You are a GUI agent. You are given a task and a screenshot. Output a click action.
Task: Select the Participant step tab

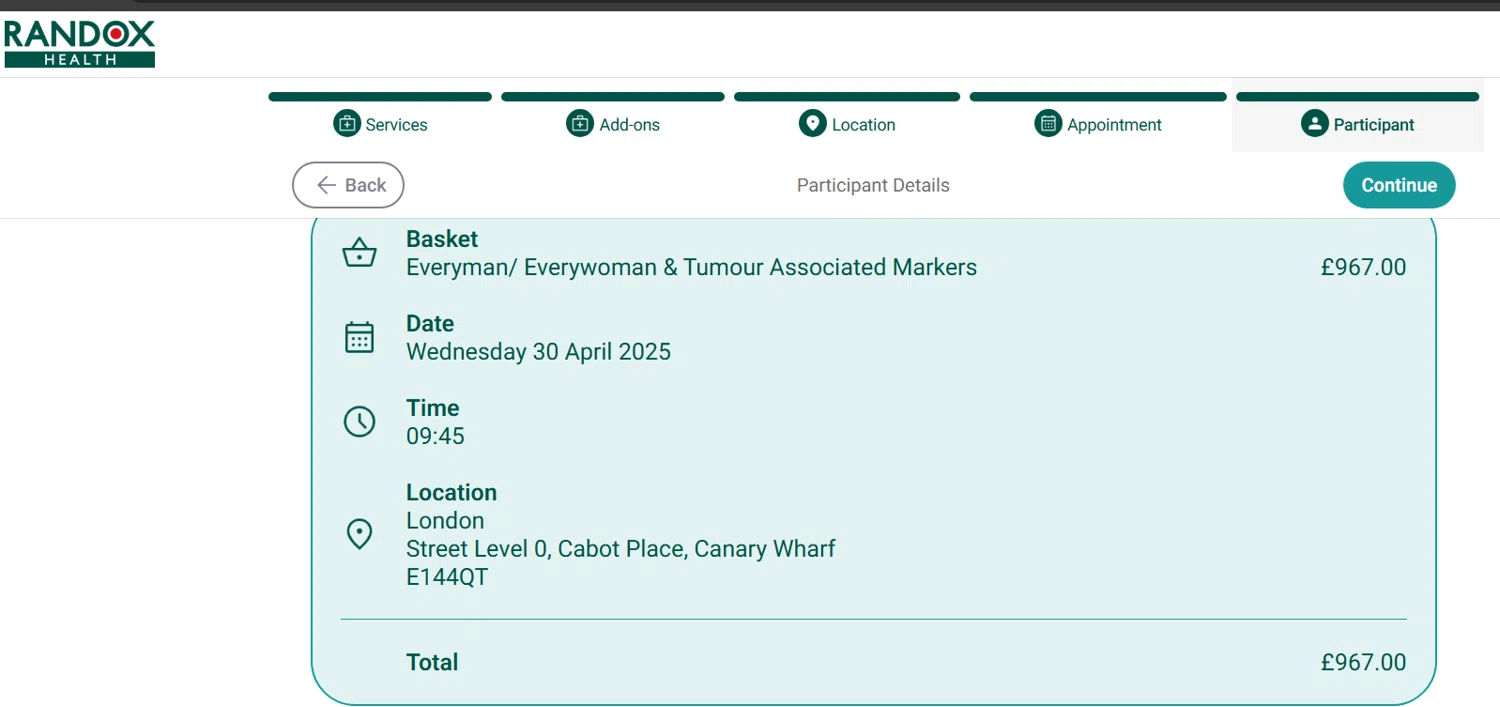click(1373, 125)
